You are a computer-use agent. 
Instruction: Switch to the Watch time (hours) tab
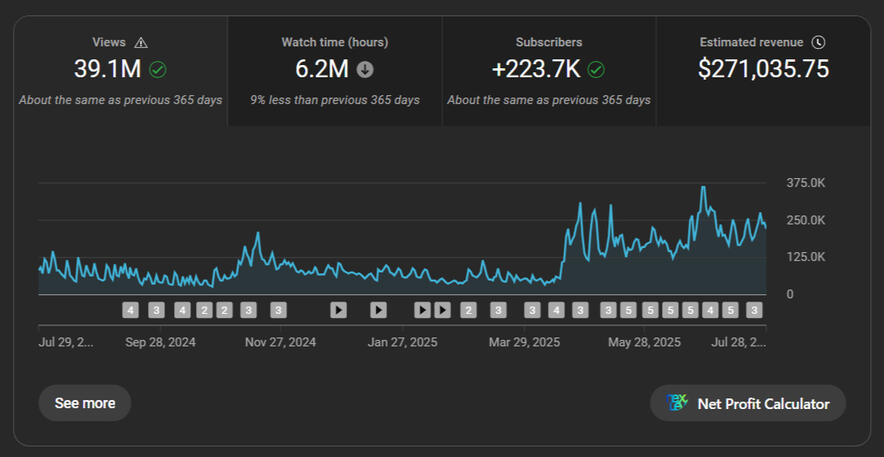[x=335, y=70]
